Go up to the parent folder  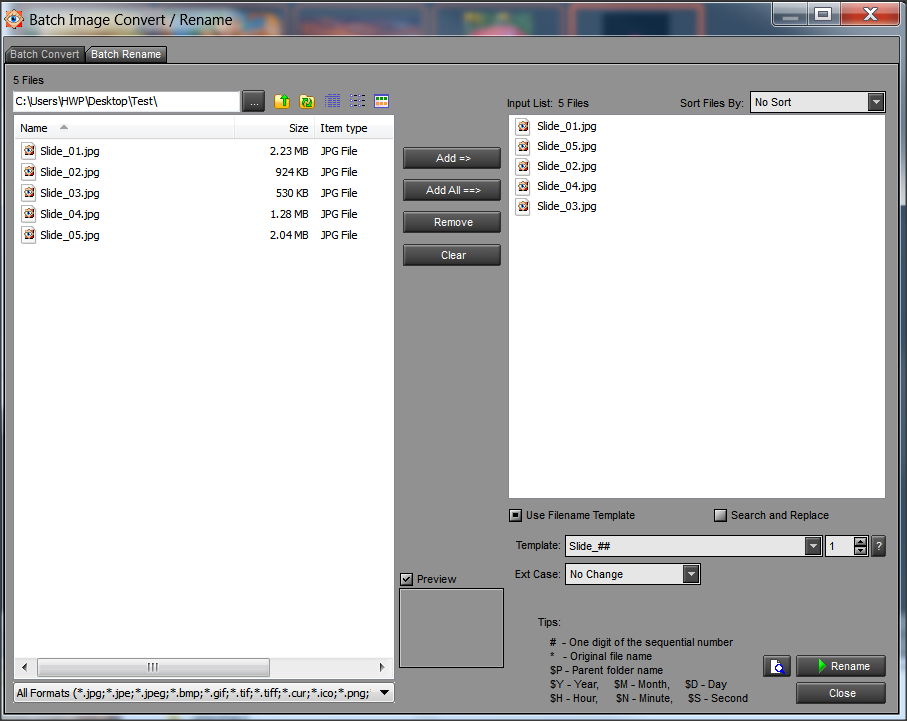click(x=282, y=101)
